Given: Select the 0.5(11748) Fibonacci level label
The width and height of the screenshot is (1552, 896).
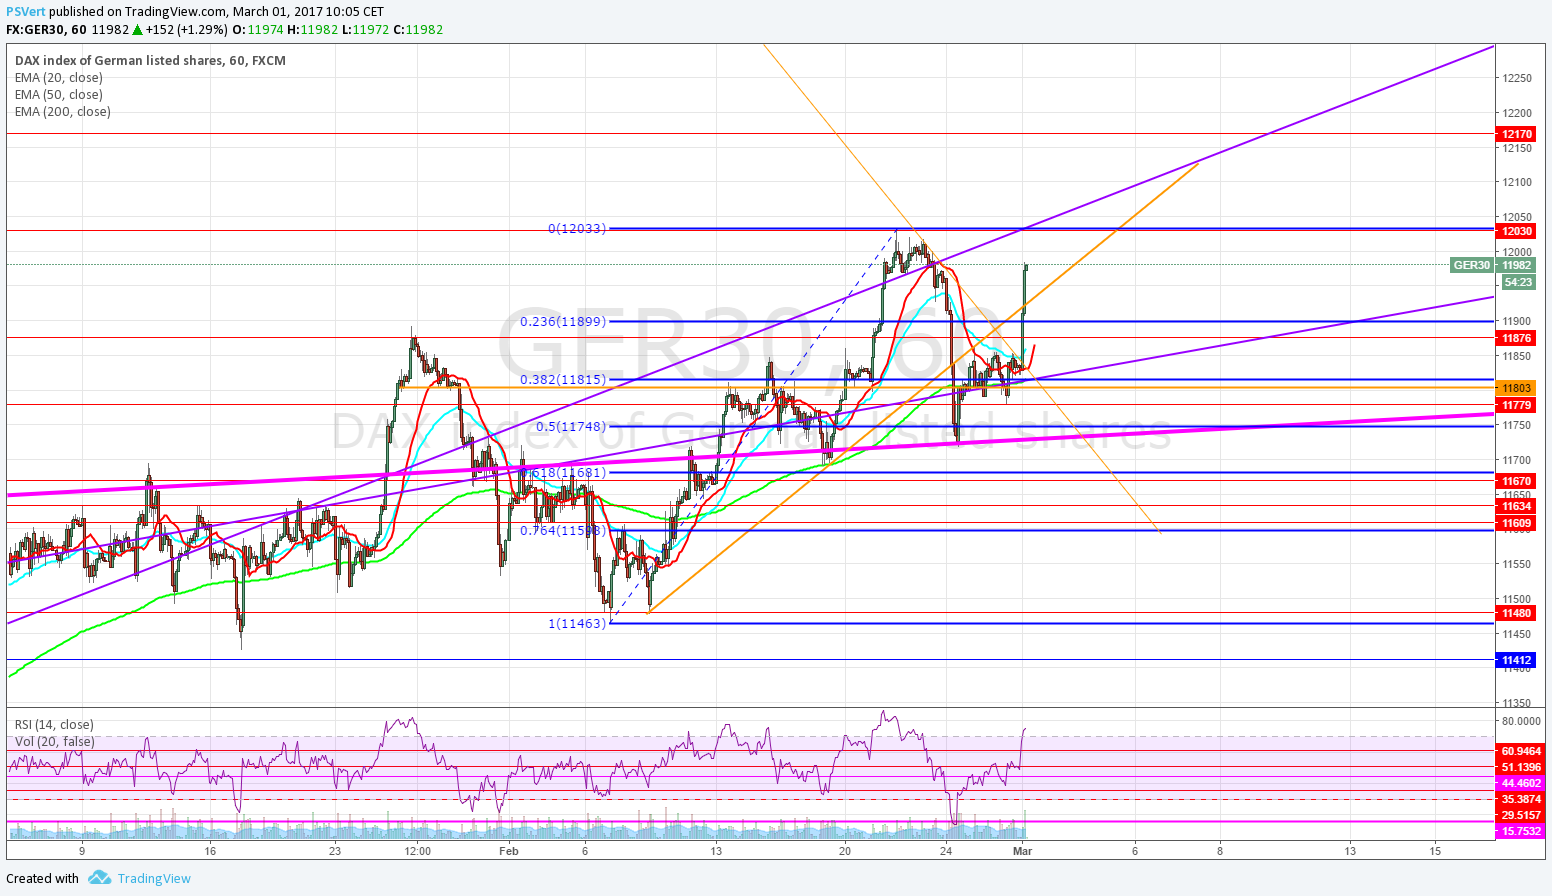Looking at the screenshot, I should pyautogui.click(x=571, y=426).
